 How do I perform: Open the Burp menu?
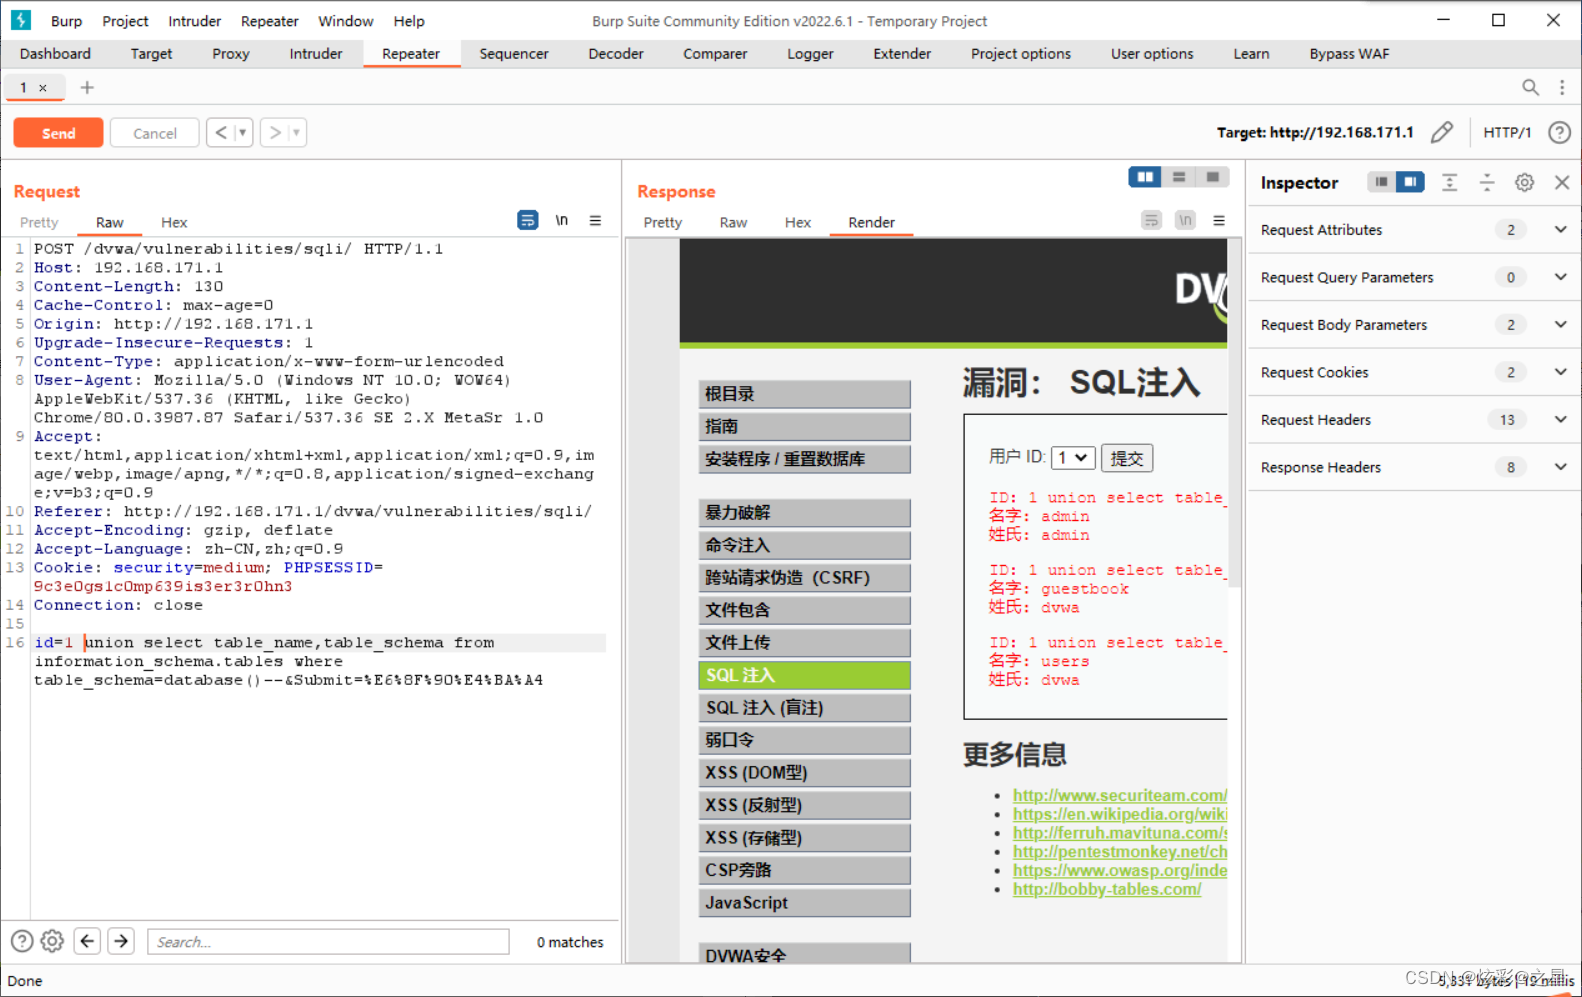pos(67,21)
